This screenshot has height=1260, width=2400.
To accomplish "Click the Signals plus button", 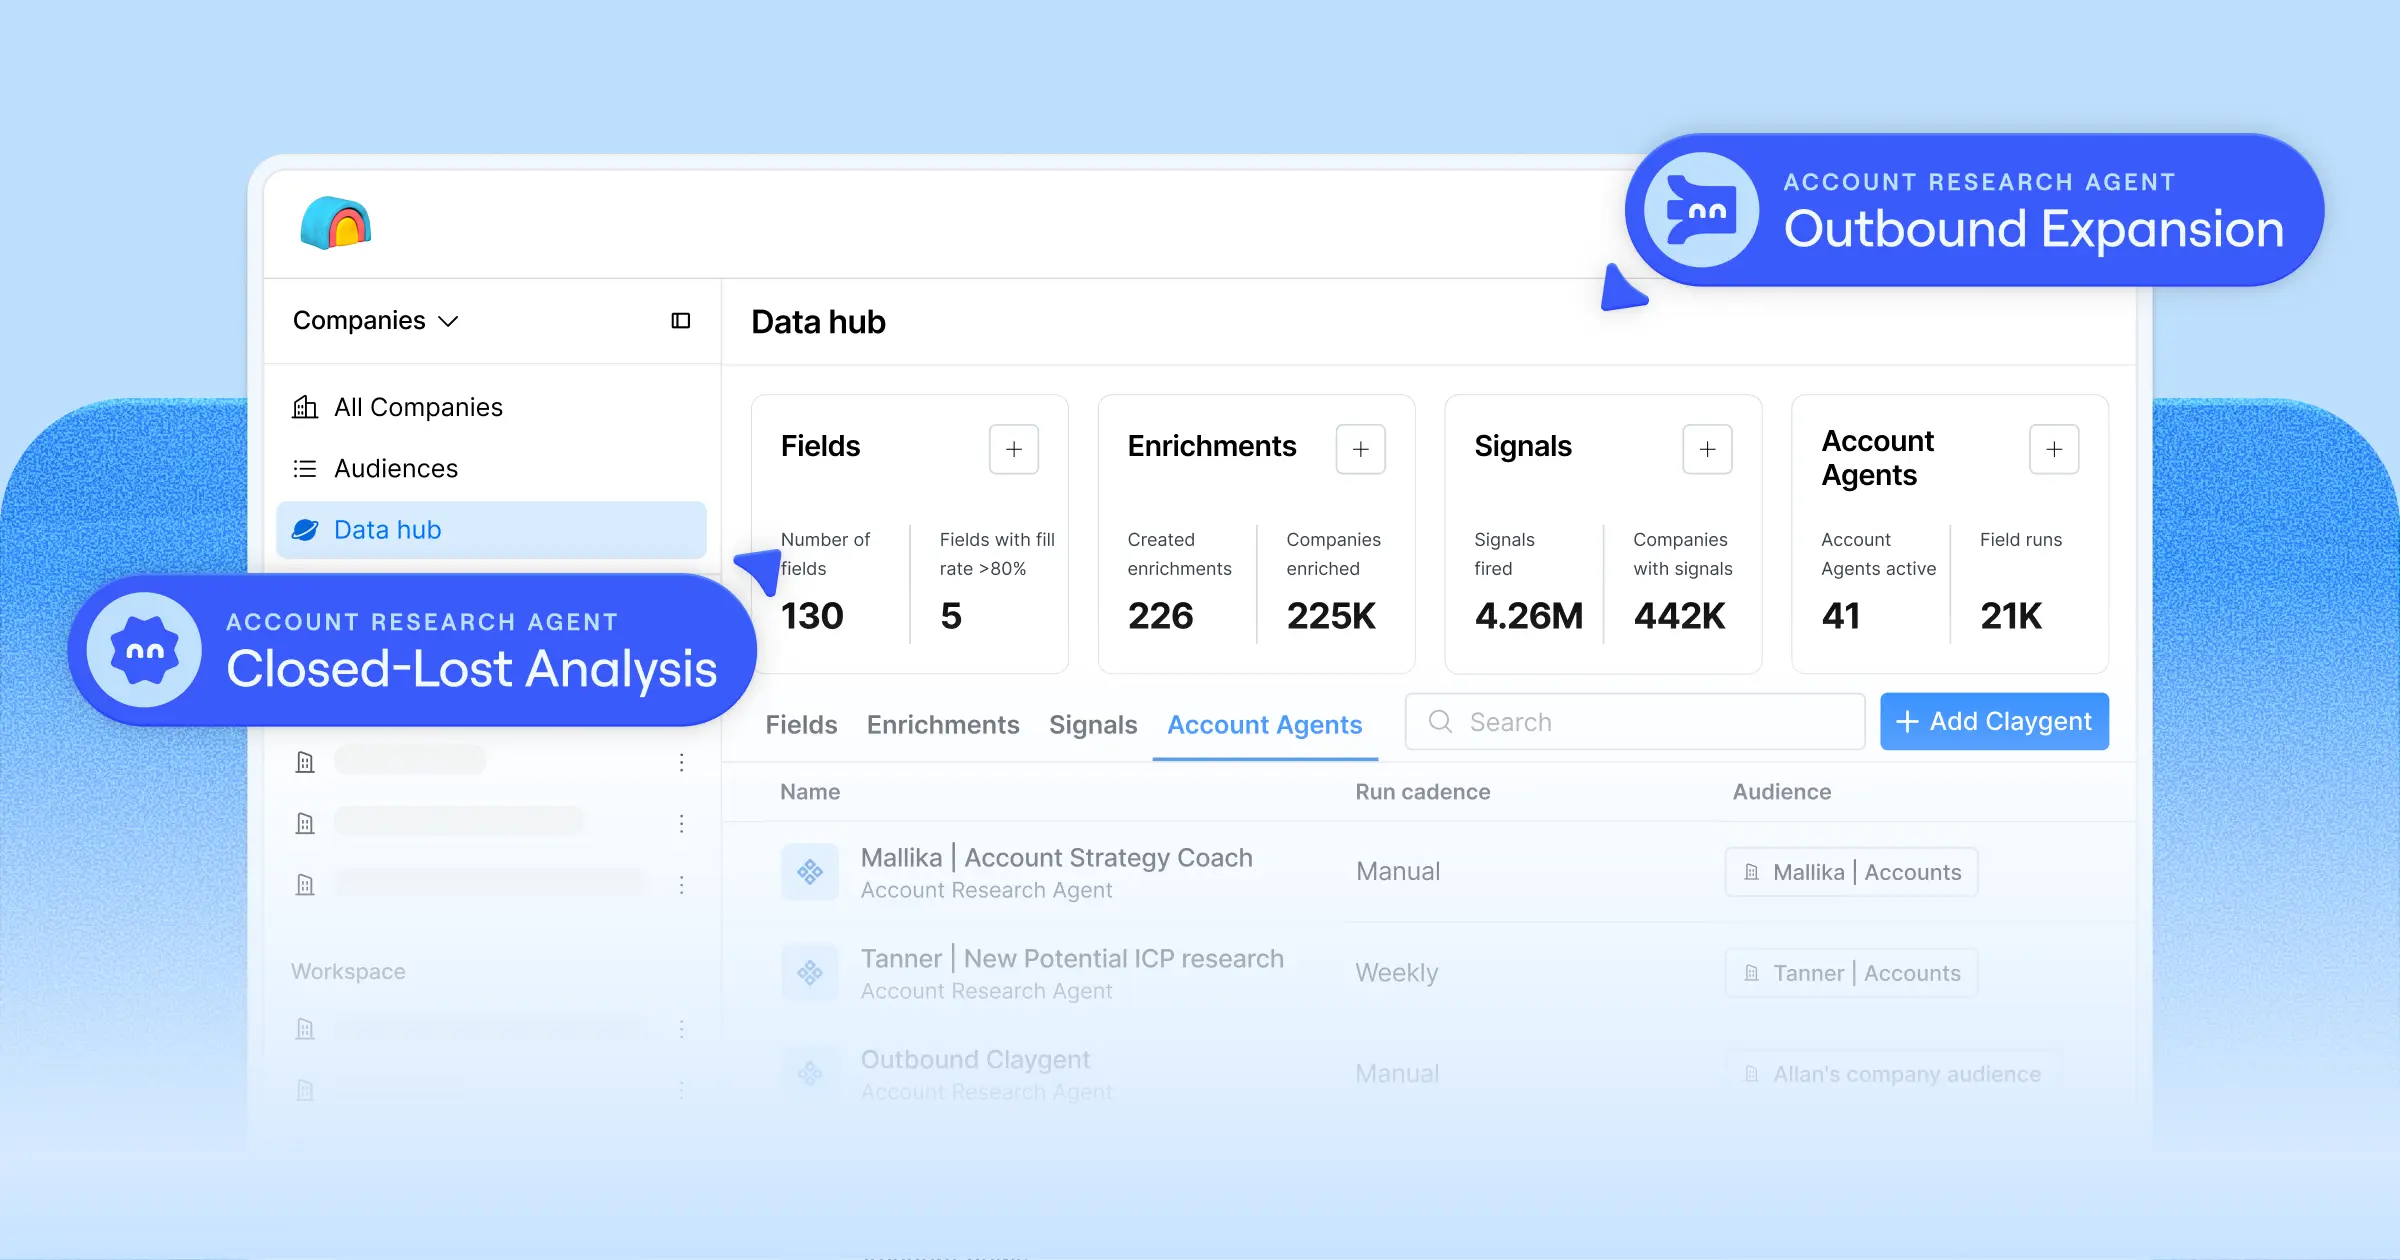I will click(1708, 449).
